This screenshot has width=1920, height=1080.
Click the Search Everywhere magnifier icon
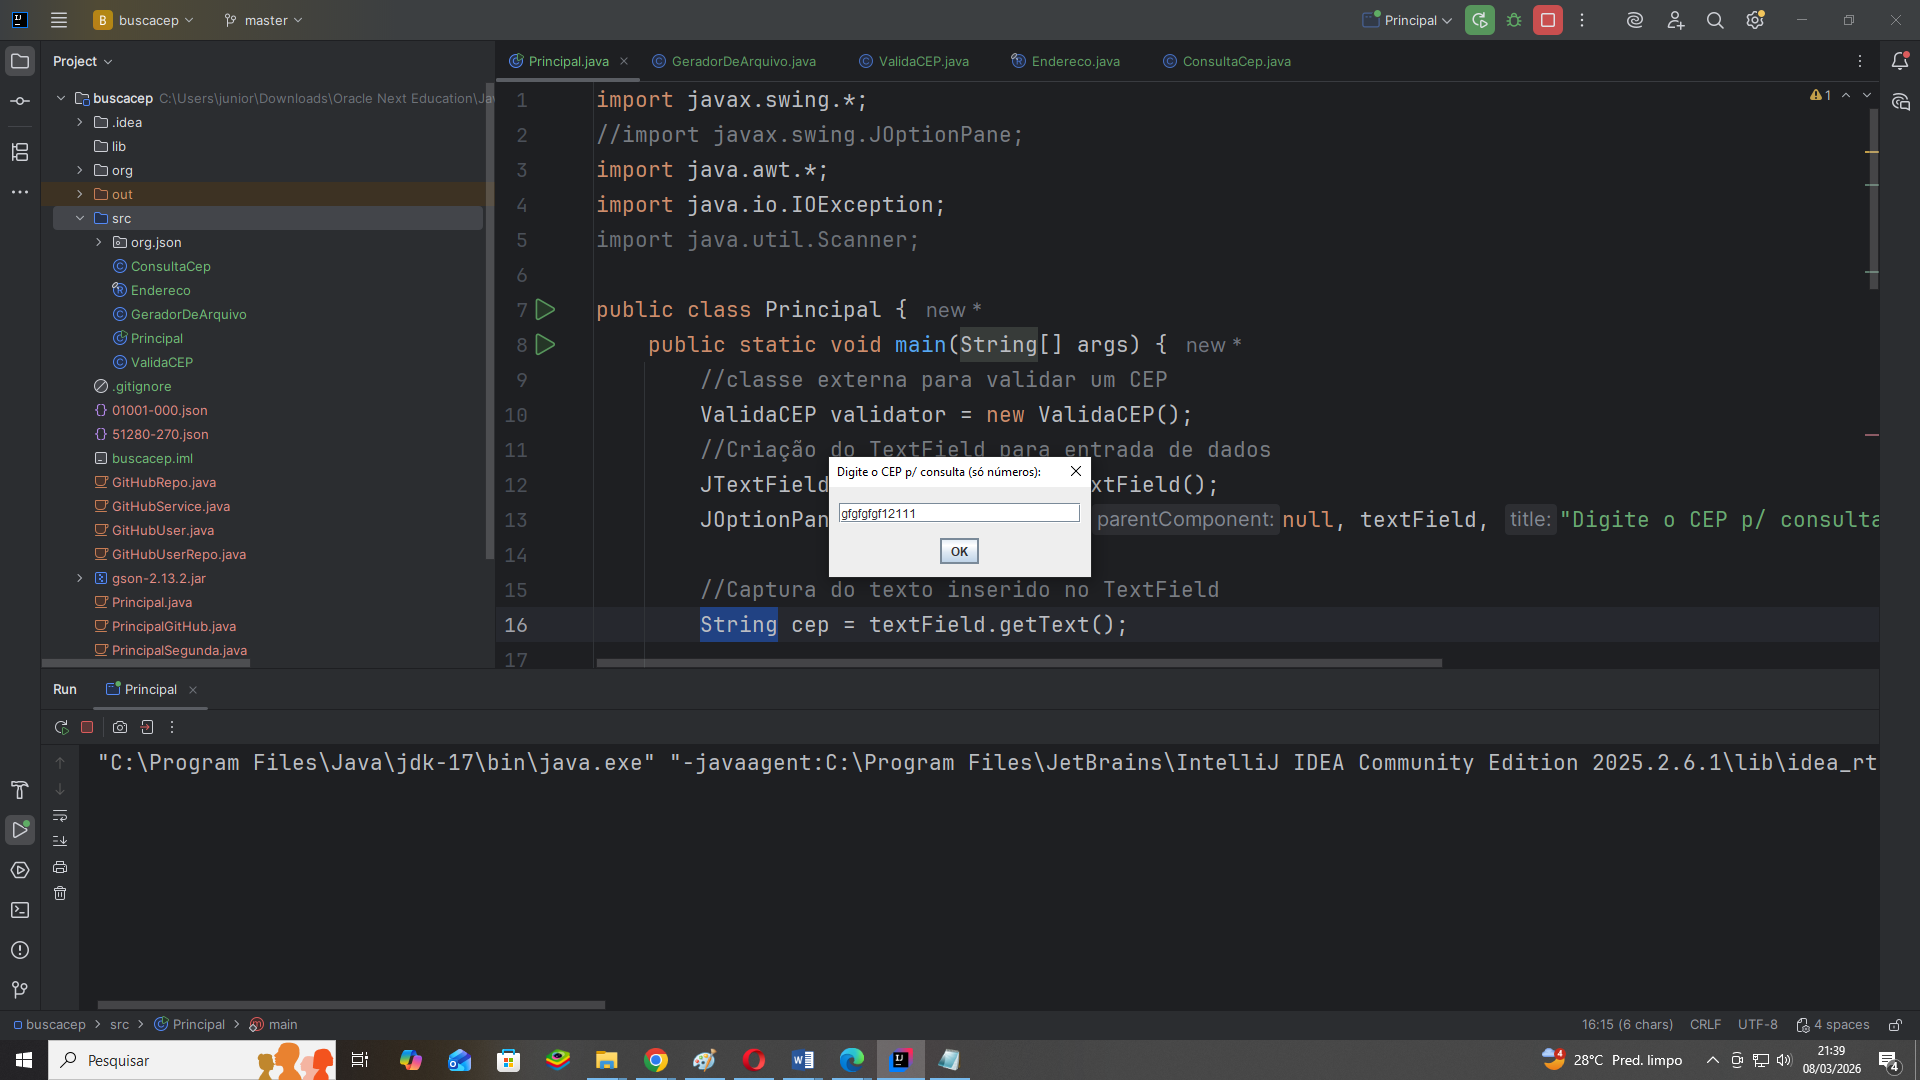(x=1715, y=20)
